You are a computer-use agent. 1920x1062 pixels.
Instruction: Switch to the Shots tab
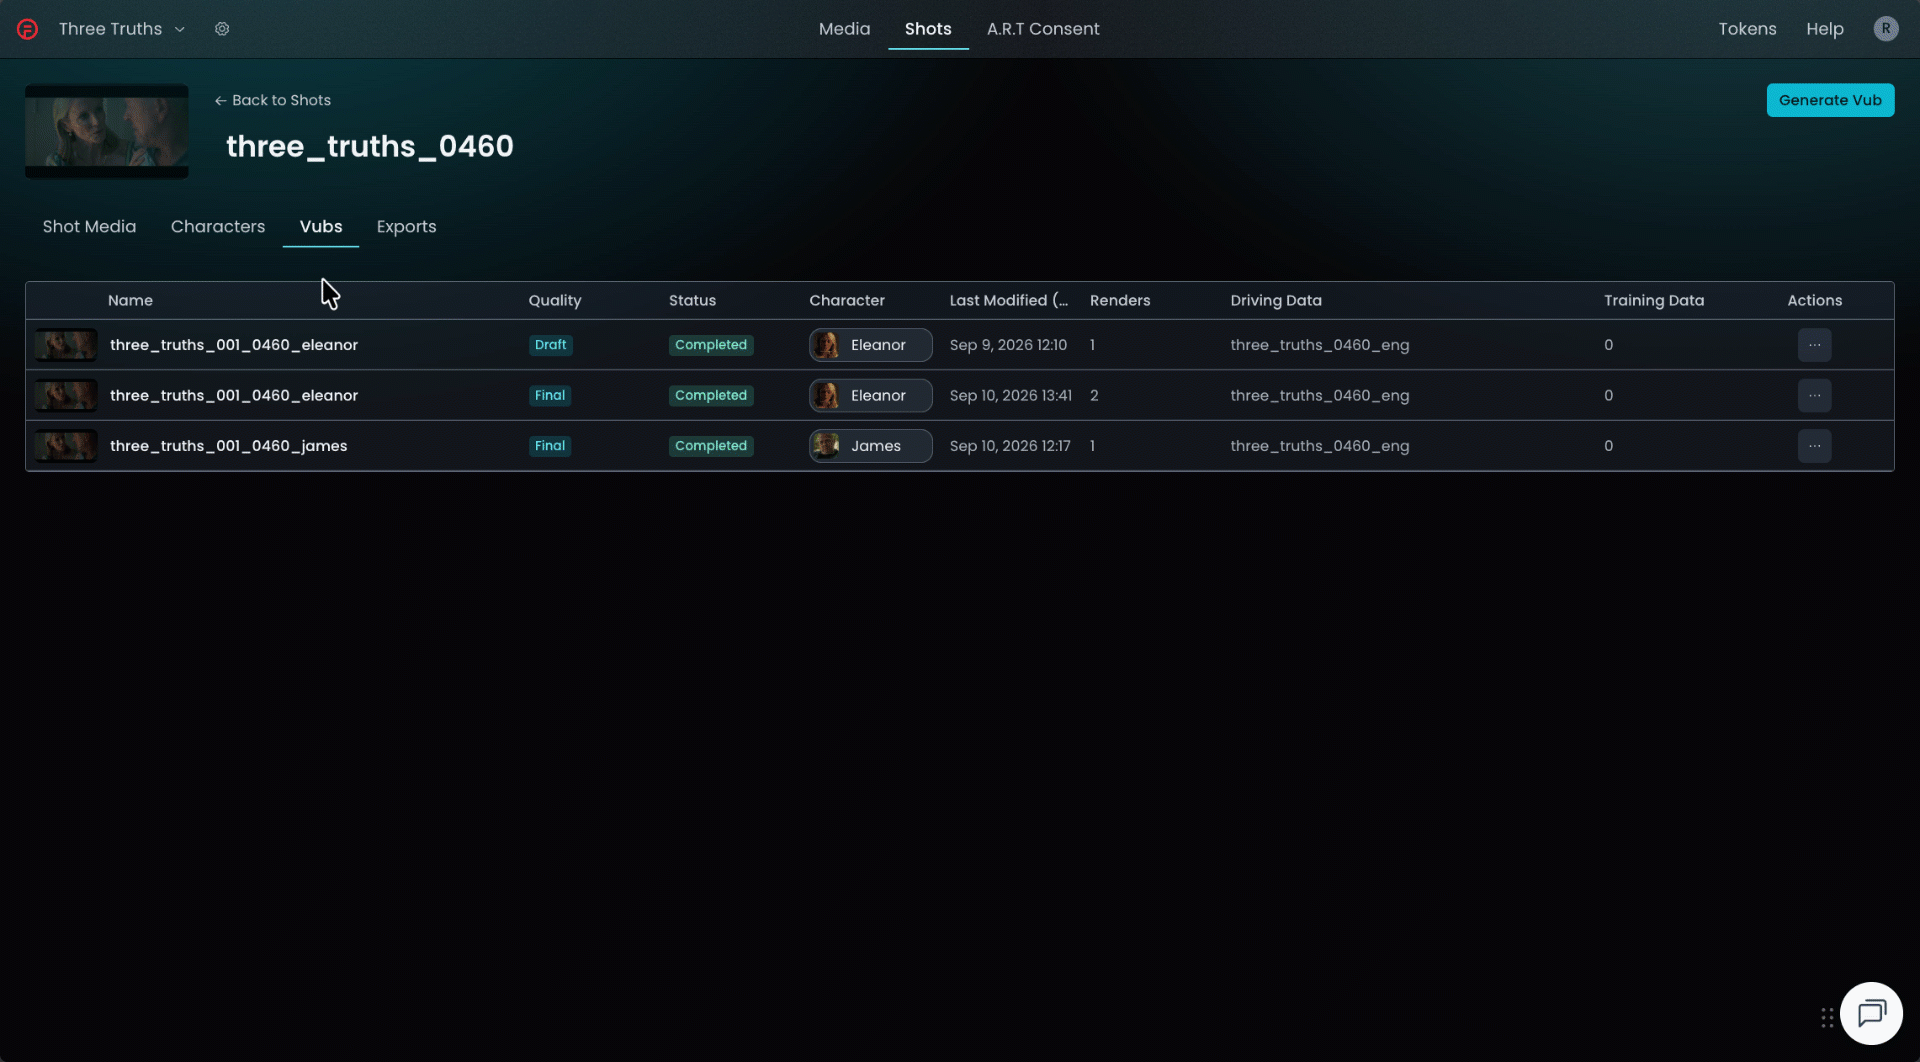[x=928, y=29]
